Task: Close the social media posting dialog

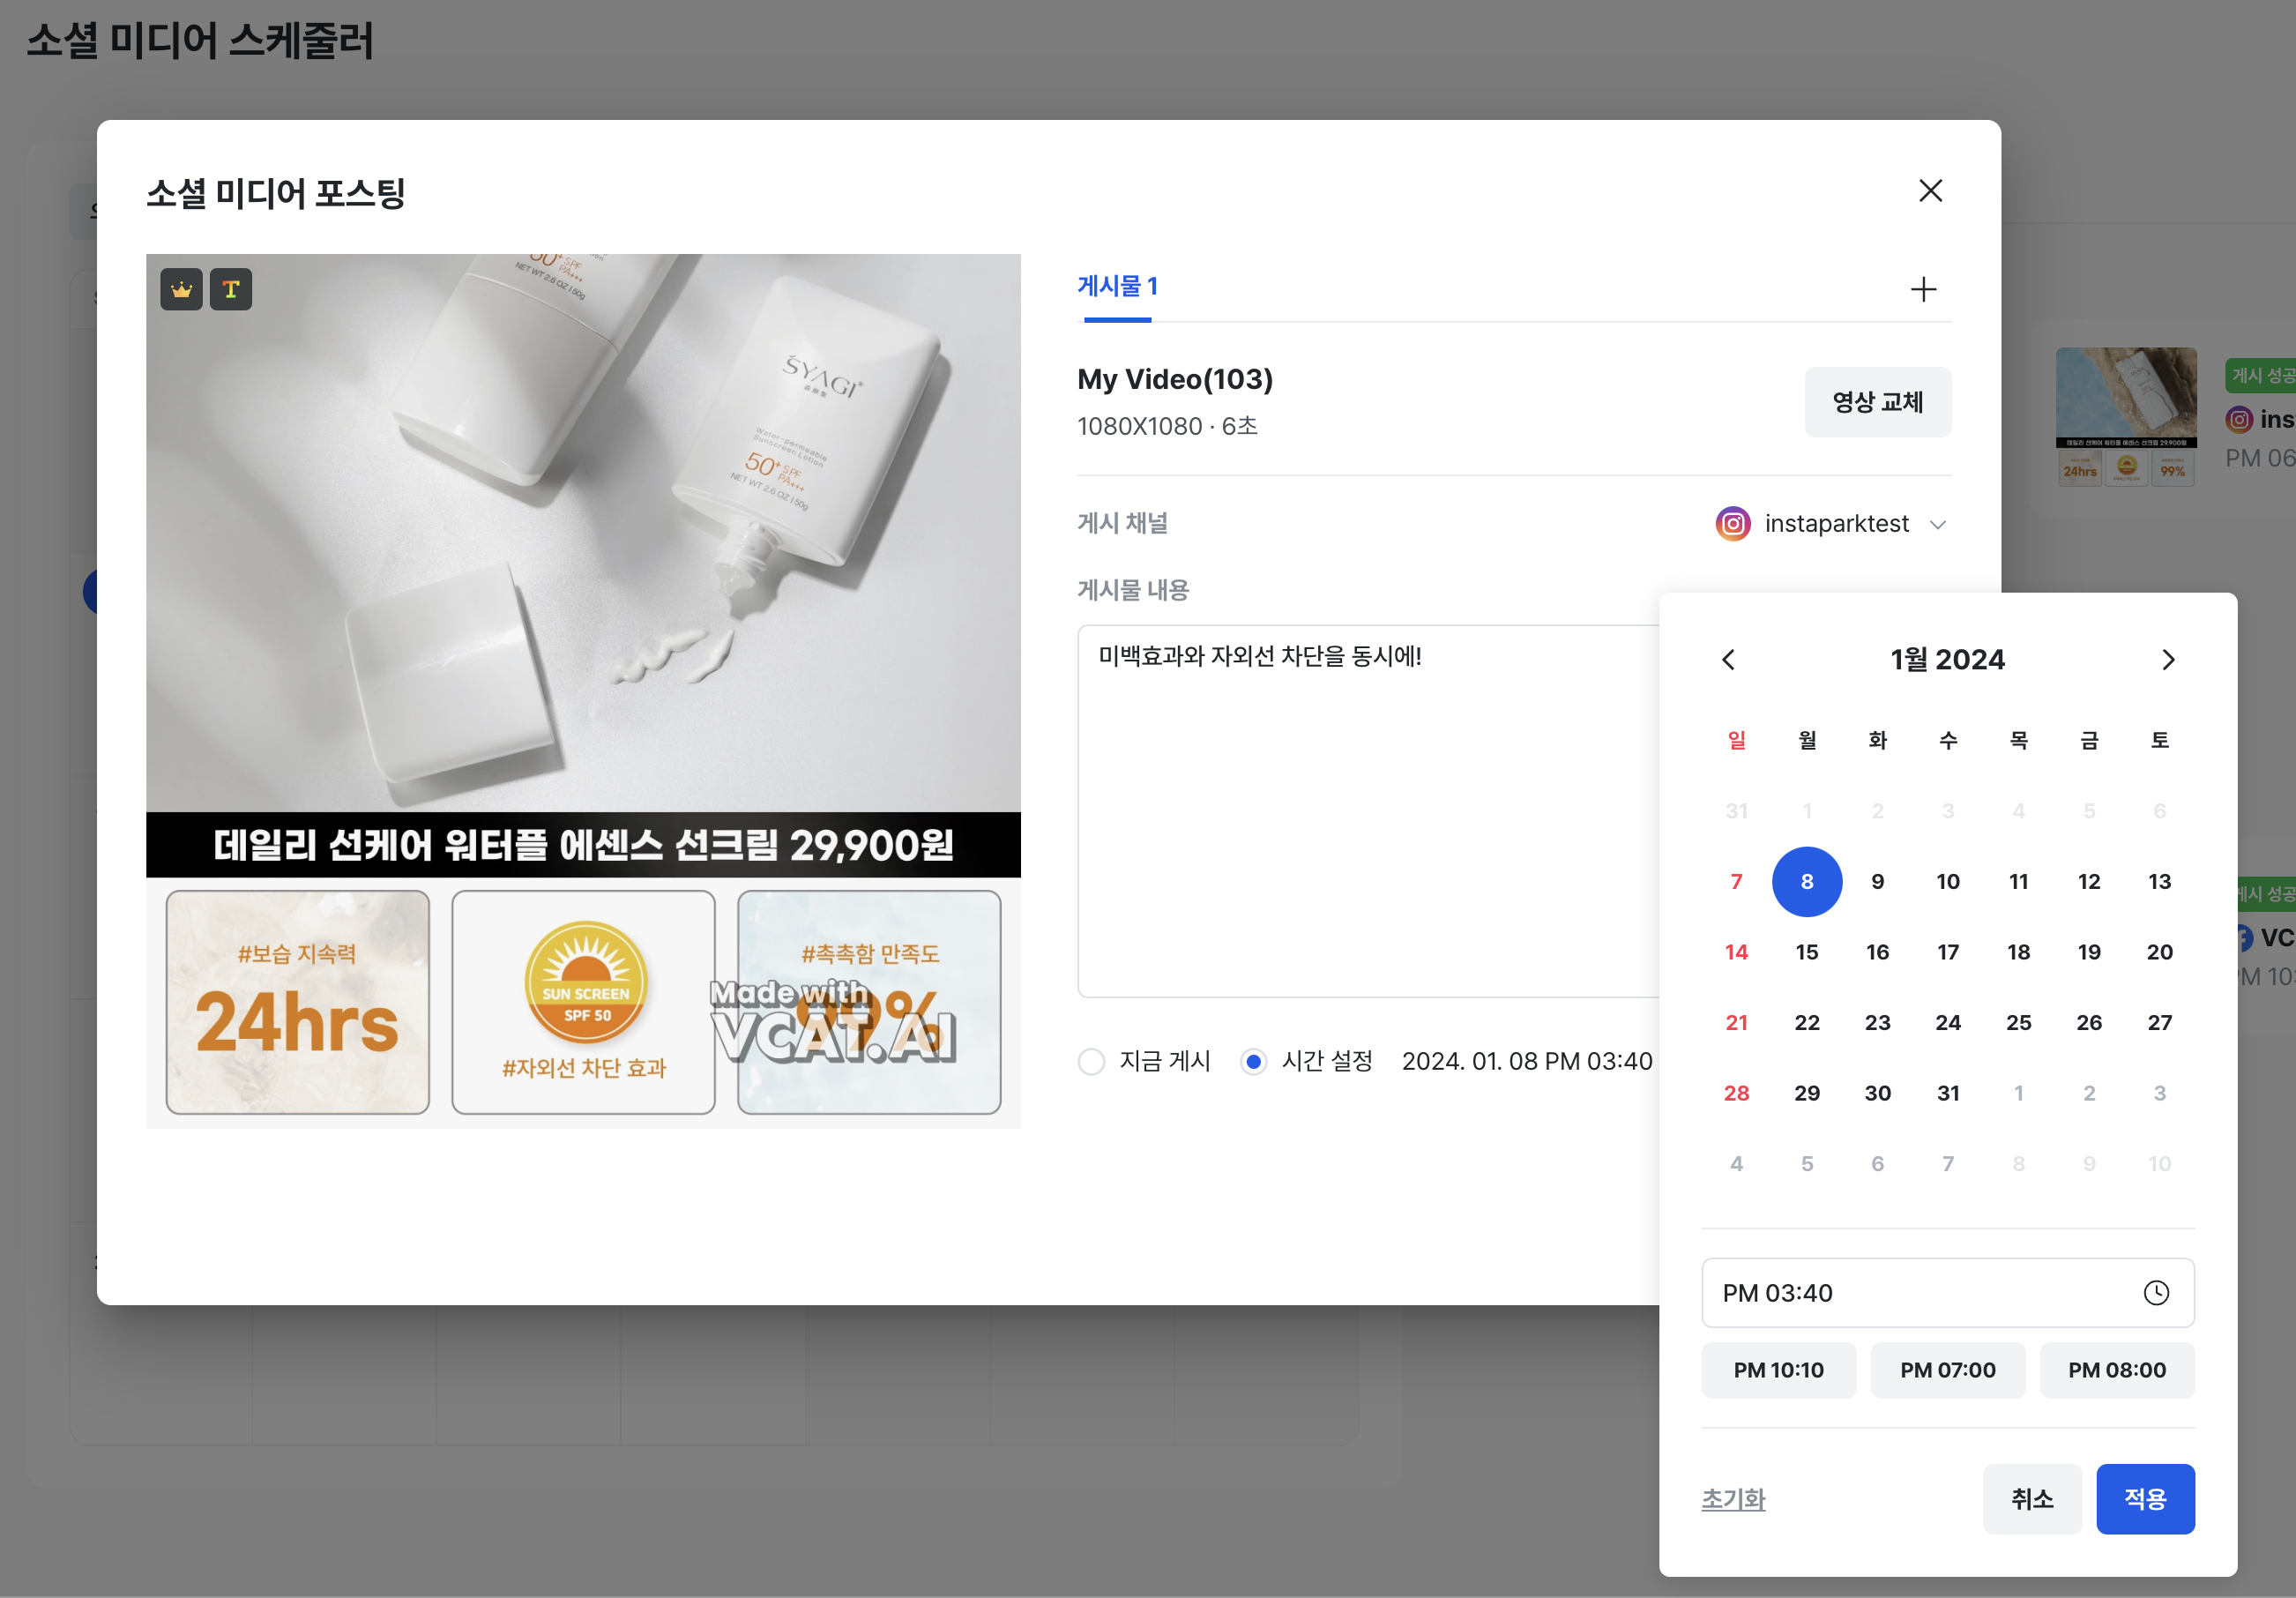Action: [1930, 191]
